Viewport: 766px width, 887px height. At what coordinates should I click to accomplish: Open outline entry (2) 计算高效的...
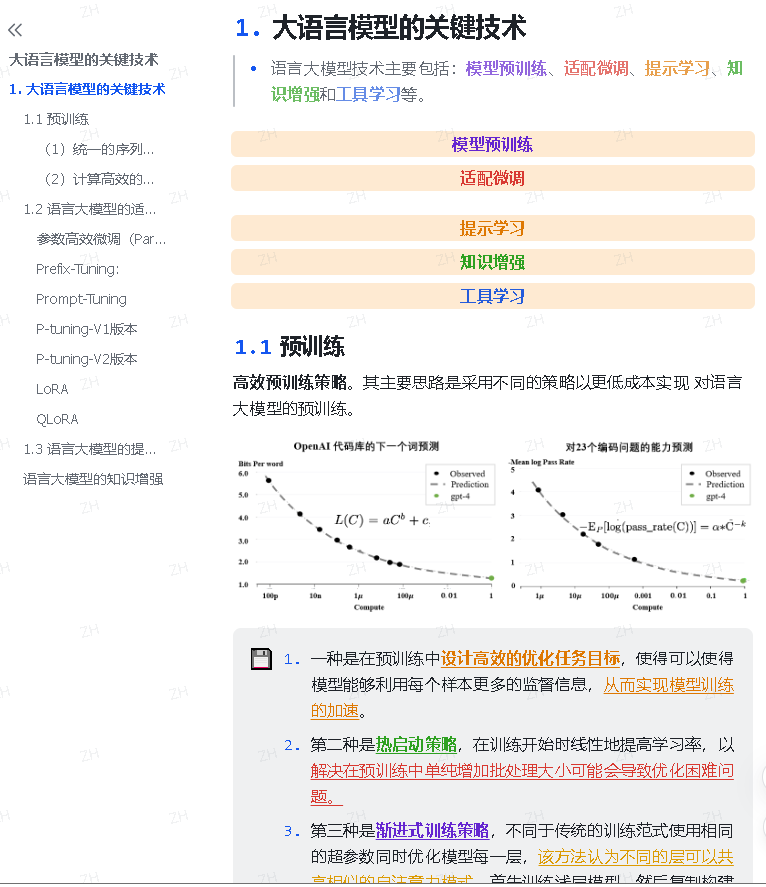pyautogui.click(x=99, y=179)
